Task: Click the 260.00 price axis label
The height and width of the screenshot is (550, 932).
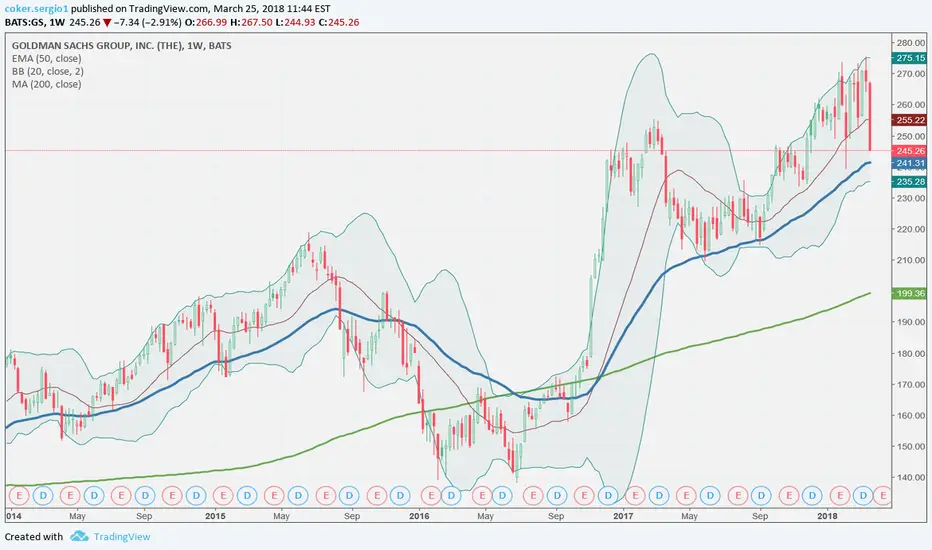Action: coord(911,105)
